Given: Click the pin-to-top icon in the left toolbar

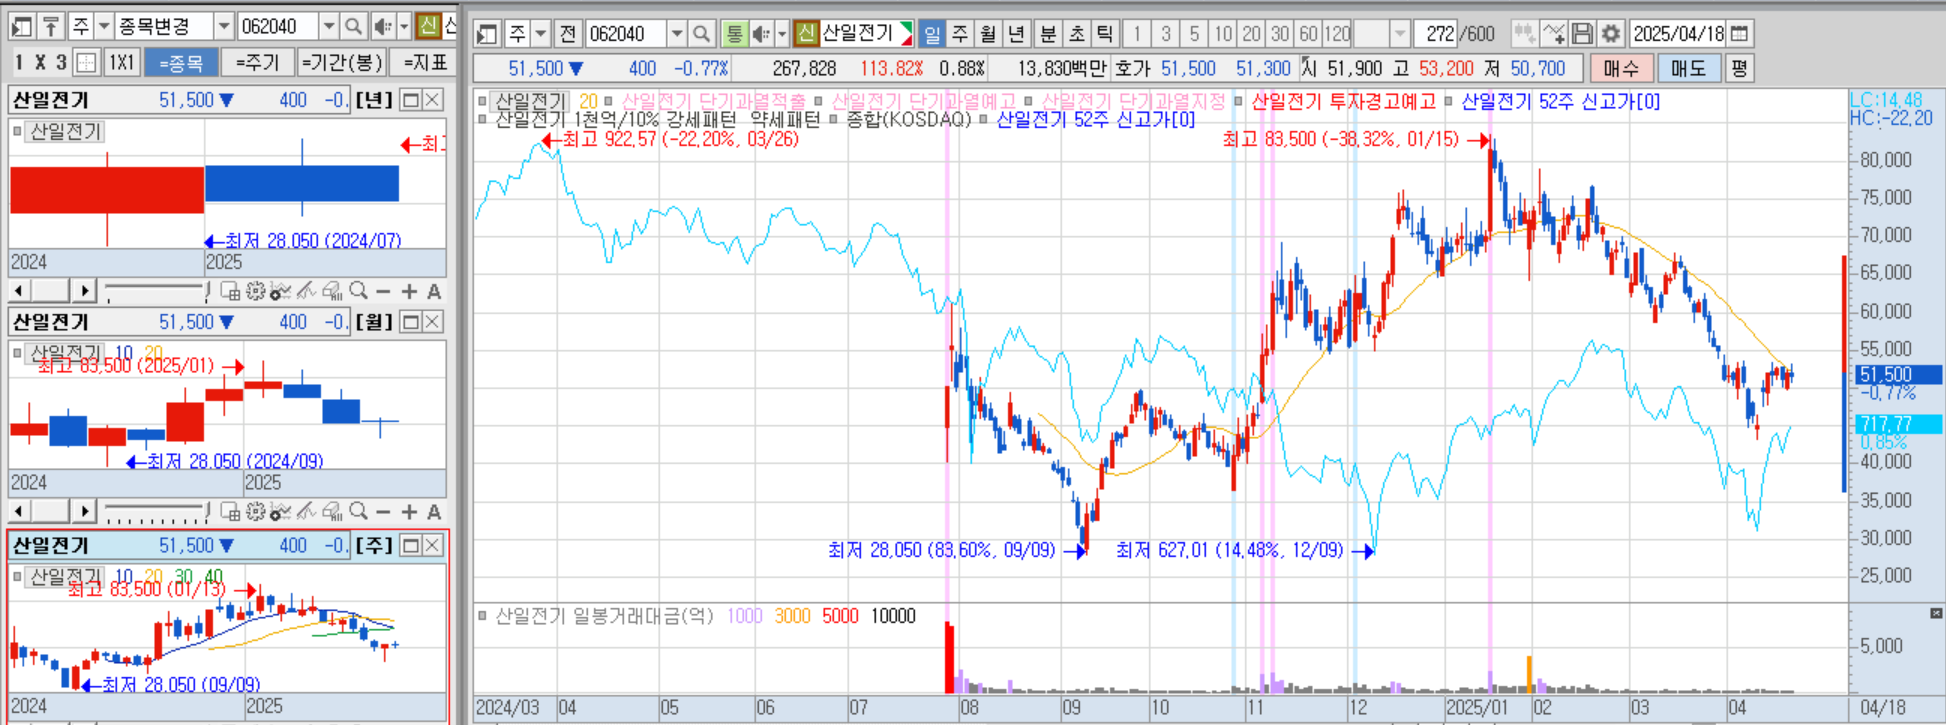Looking at the screenshot, I should pyautogui.click(x=50, y=26).
